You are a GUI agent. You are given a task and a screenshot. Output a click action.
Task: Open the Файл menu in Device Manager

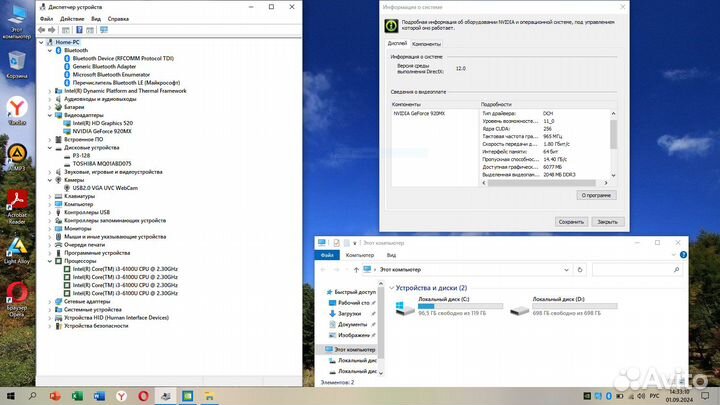point(46,19)
